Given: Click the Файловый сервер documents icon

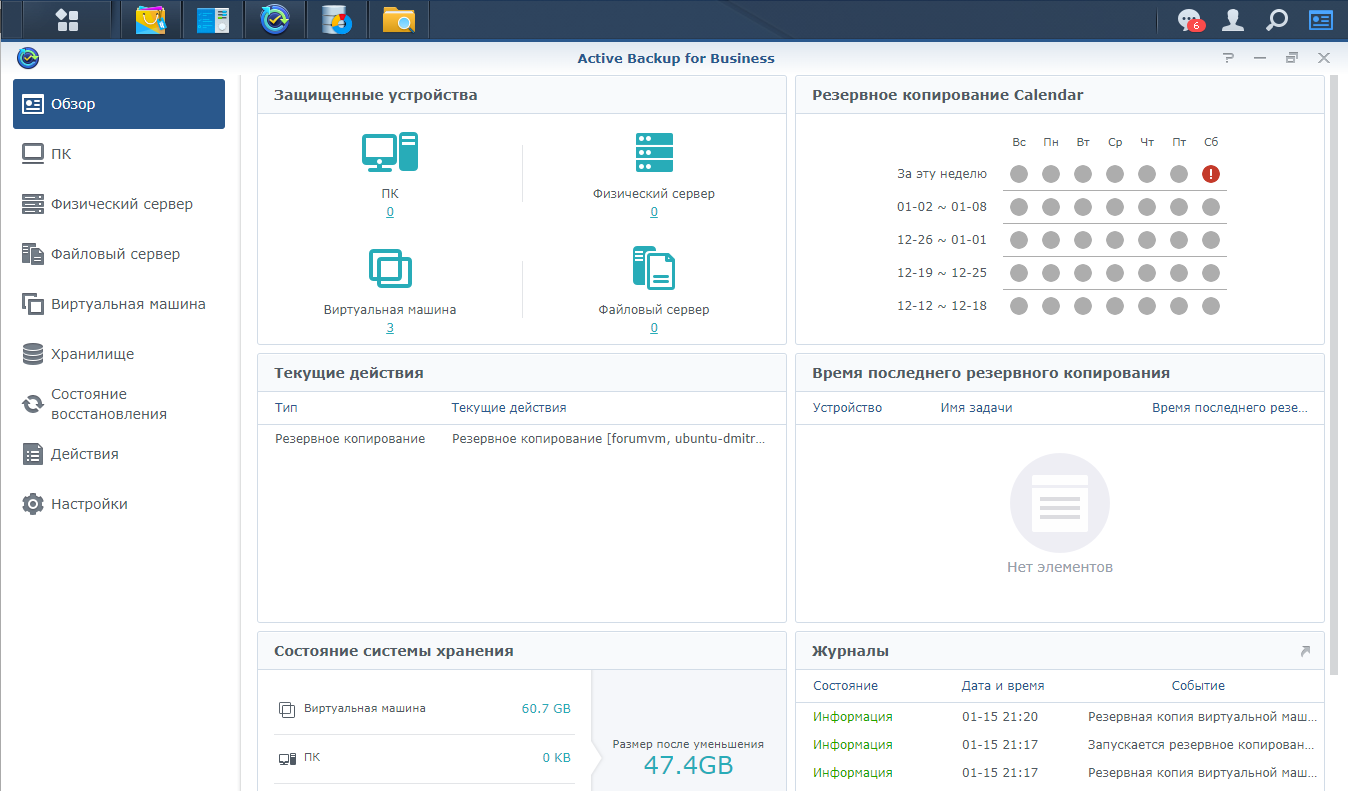Looking at the screenshot, I should click(654, 268).
